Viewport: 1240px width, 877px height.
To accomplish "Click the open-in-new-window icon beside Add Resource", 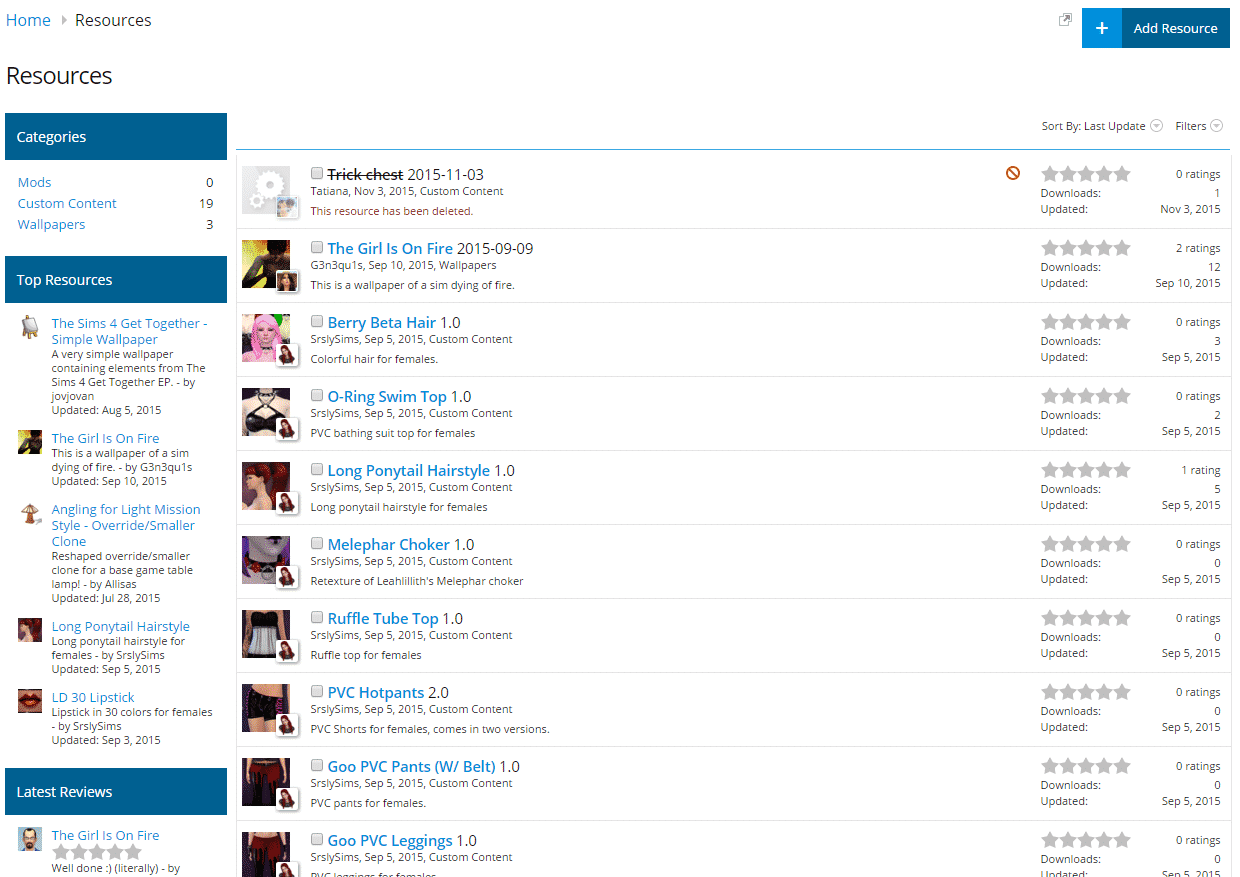I will 1065,20.
